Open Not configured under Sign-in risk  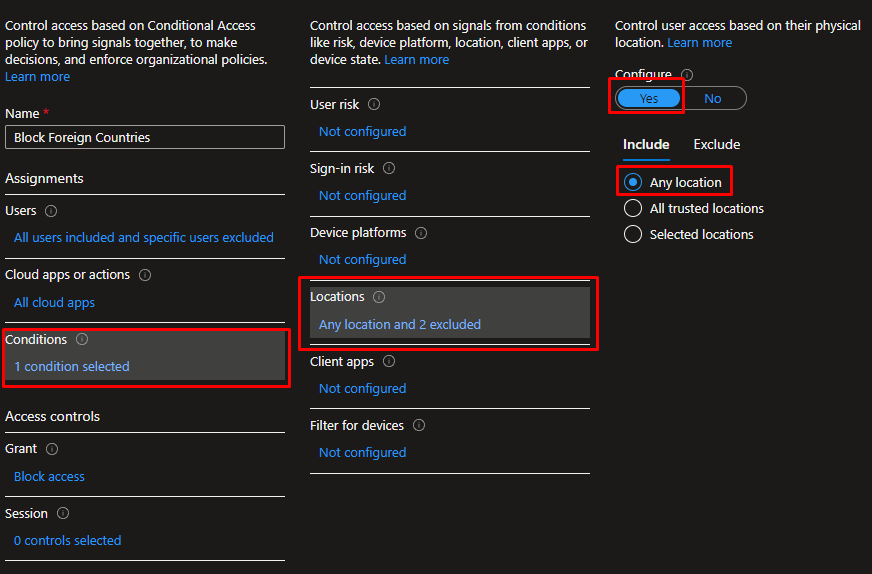click(x=362, y=196)
